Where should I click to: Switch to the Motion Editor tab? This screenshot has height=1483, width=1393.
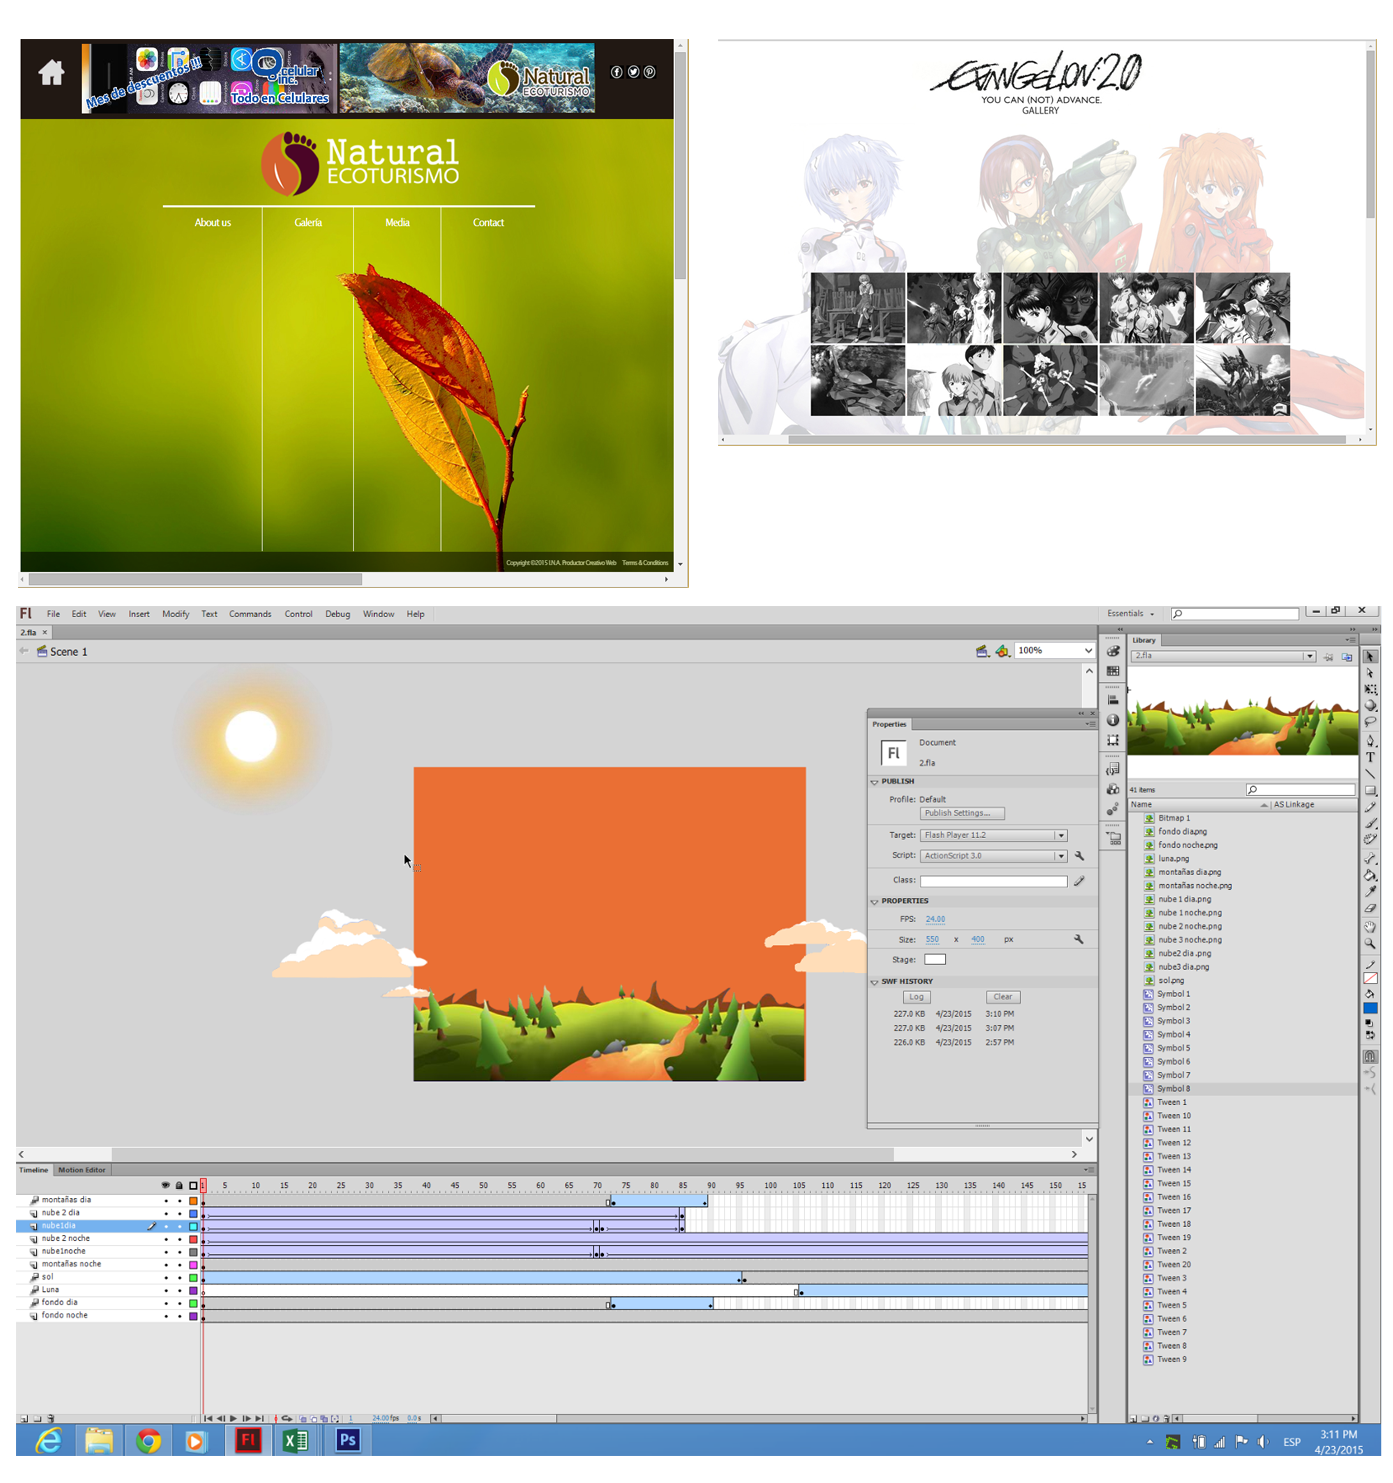82,1170
